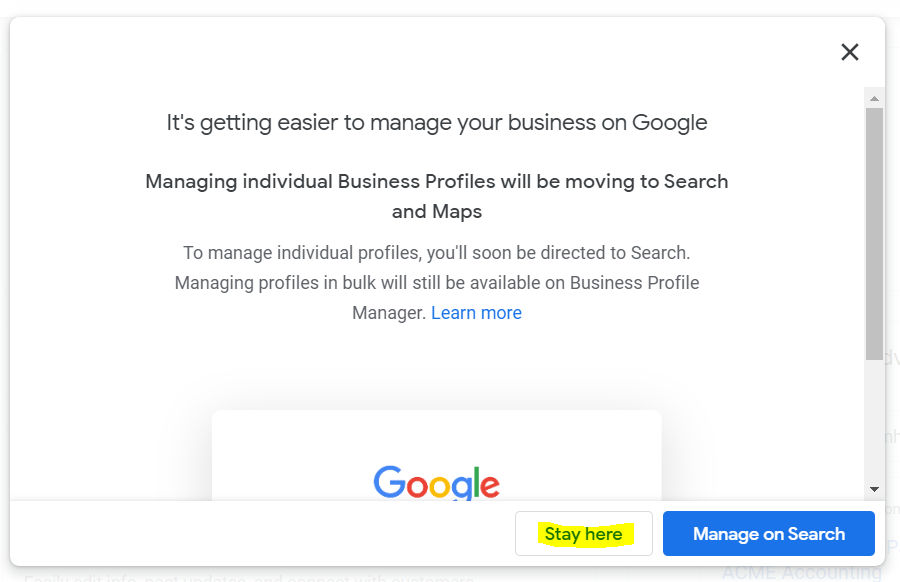Click the dimmed ACME Accounting text behind dialog
900x582 pixels.
[801, 572]
